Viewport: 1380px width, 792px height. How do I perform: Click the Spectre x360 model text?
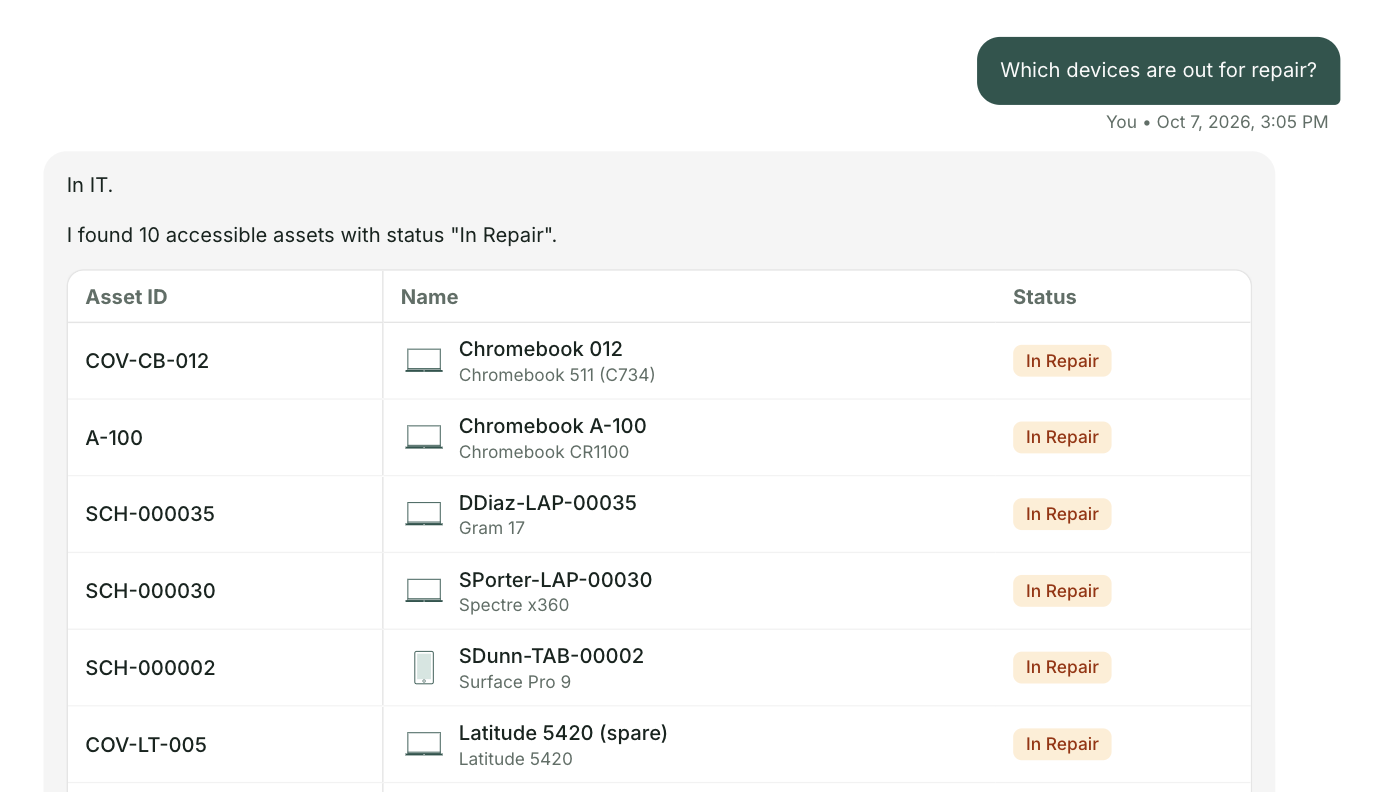coord(514,605)
